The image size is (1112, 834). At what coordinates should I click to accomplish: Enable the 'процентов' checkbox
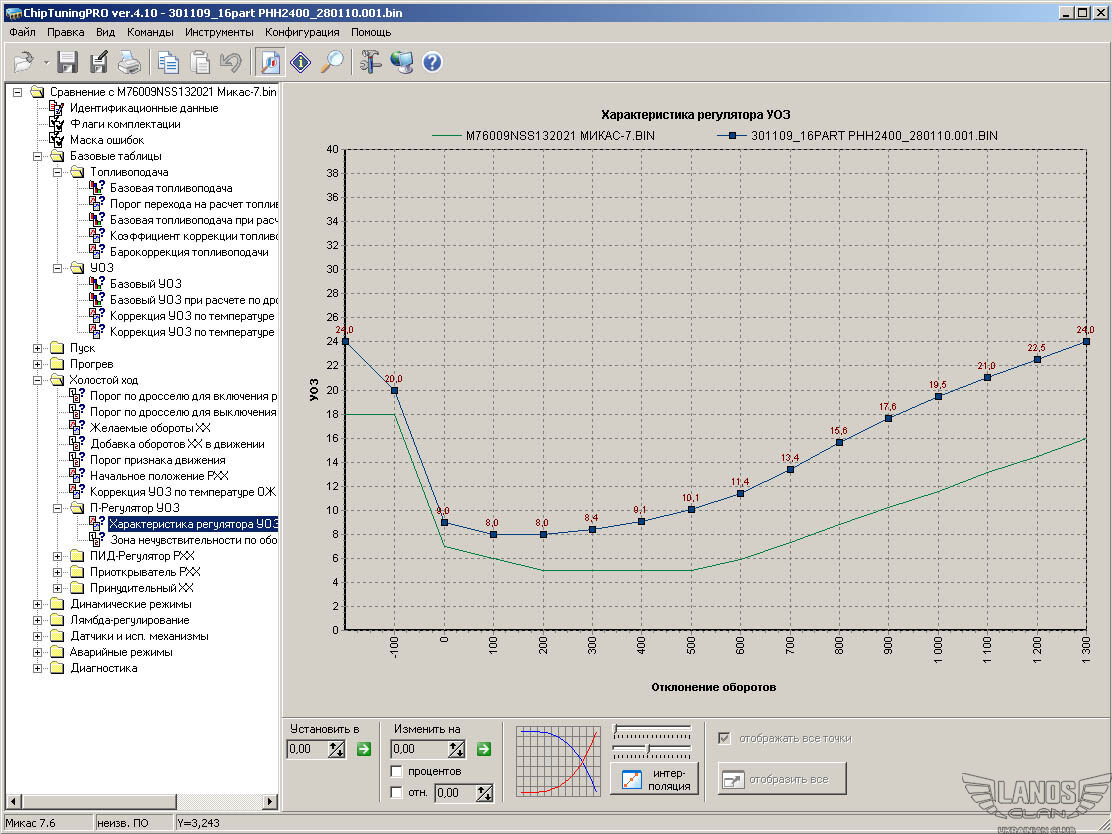click(397, 772)
